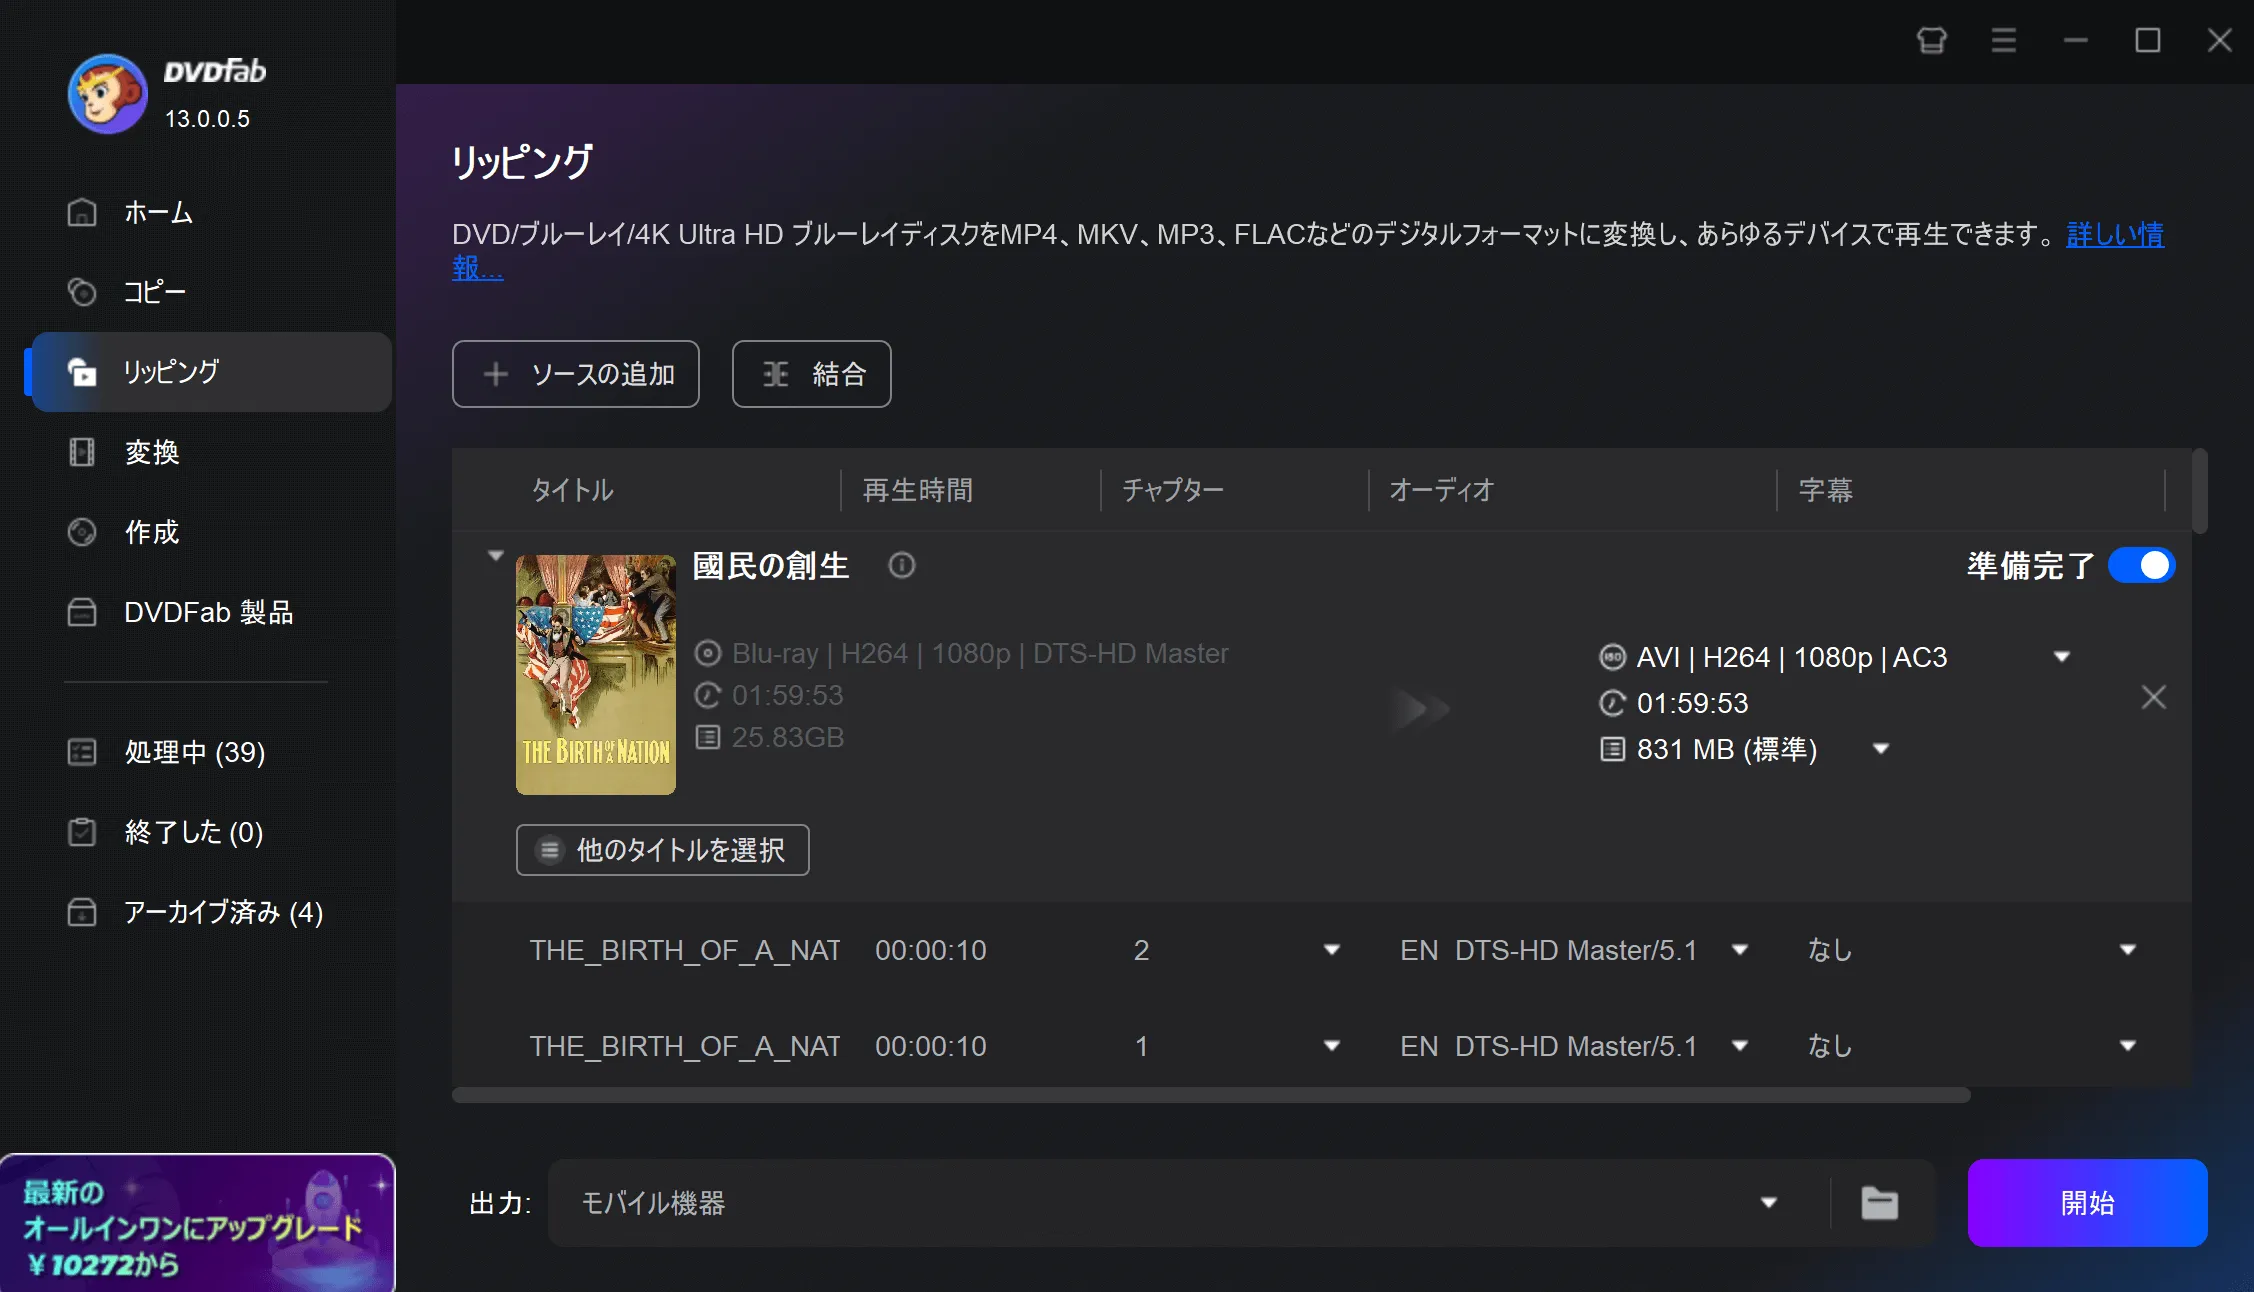2254x1292 pixels.
Task: Click the ソースの追加 button
Action: 575,374
